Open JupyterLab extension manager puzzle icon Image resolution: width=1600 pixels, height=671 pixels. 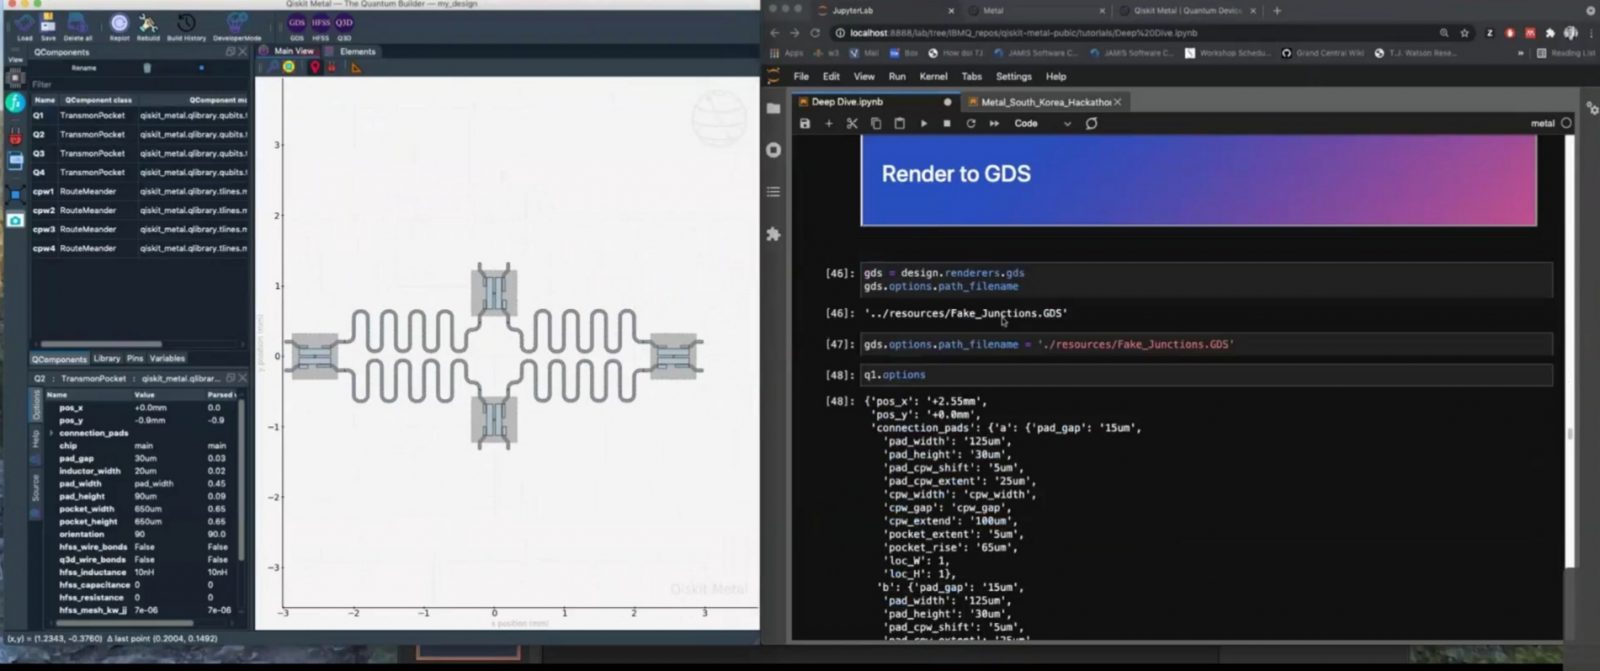click(773, 234)
